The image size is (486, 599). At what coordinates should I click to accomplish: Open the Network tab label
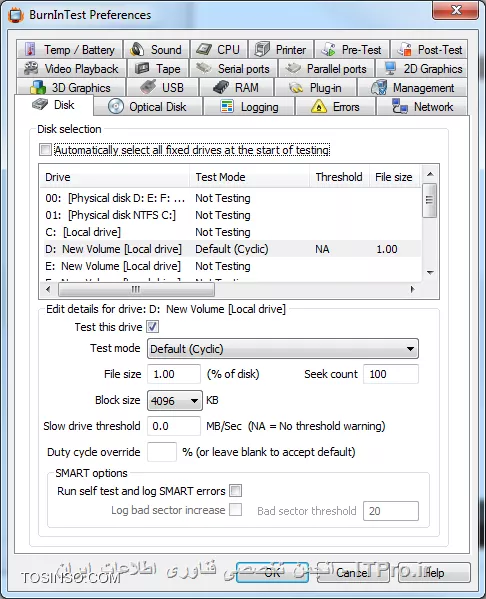(x=433, y=107)
